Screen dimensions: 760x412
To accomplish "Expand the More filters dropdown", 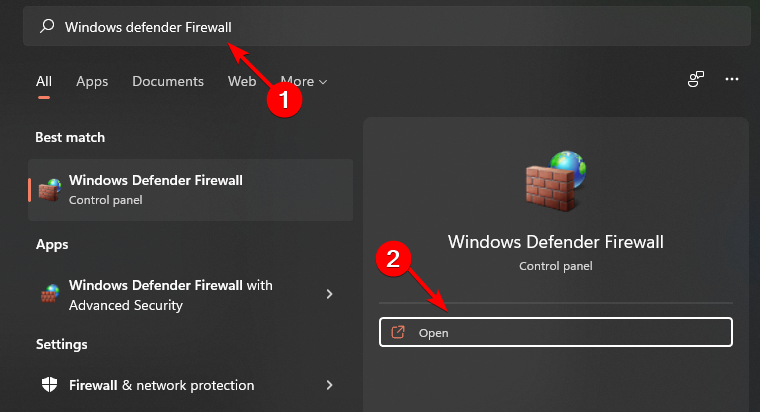I will (303, 81).
